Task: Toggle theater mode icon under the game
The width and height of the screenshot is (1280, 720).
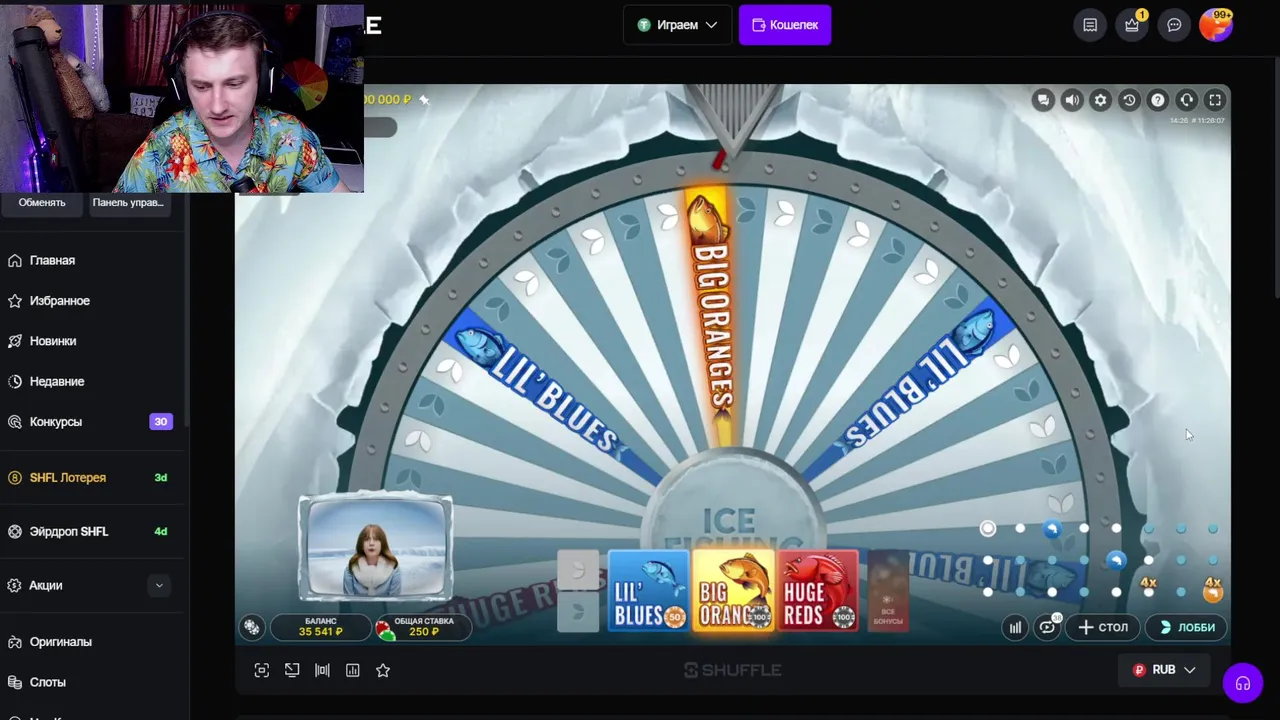Action: tap(322, 670)
